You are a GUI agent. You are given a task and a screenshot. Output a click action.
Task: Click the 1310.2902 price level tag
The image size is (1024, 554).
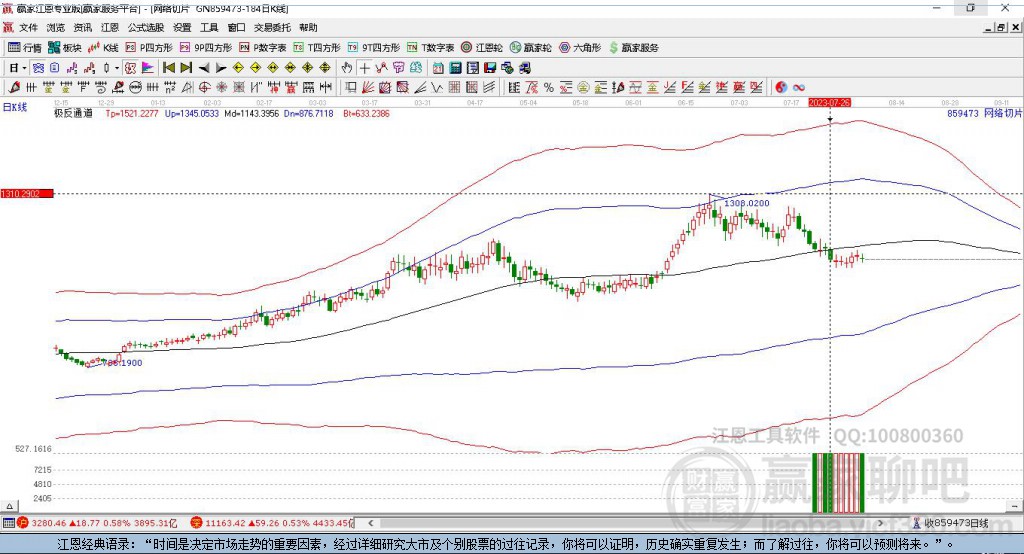coord(27,193)
